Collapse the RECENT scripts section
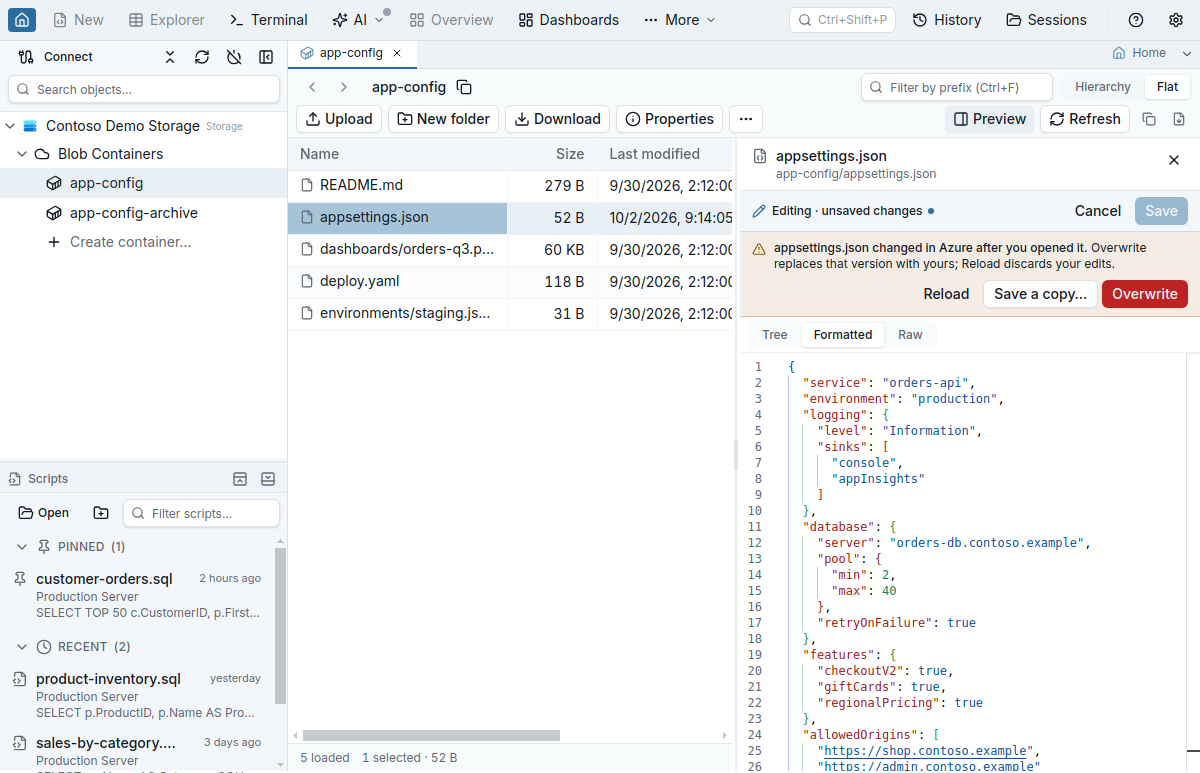 pyautogui.click(x=22, y=647)
